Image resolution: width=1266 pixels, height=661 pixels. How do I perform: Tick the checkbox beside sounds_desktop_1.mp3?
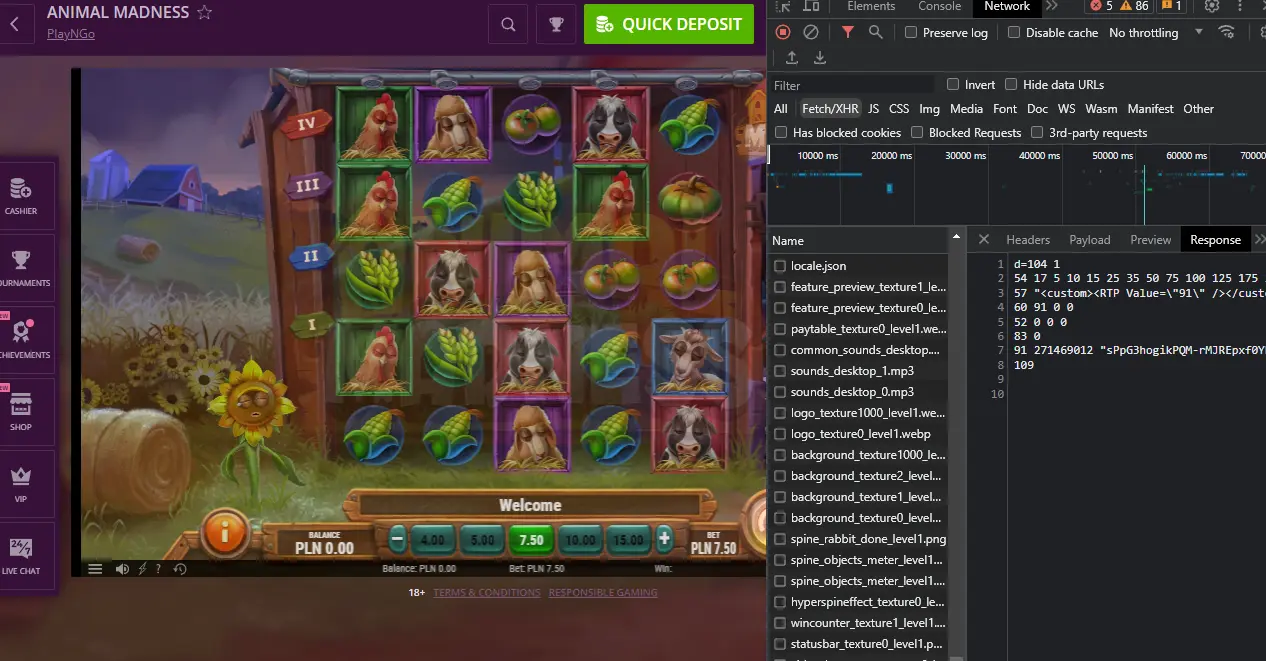point(781,371)
